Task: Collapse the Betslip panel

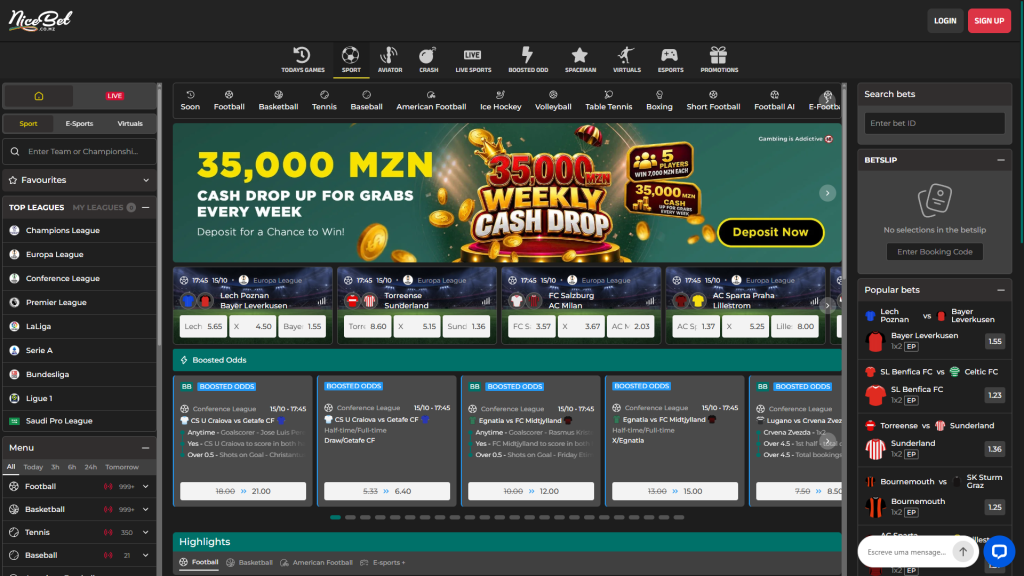Action: point(1000,160)
